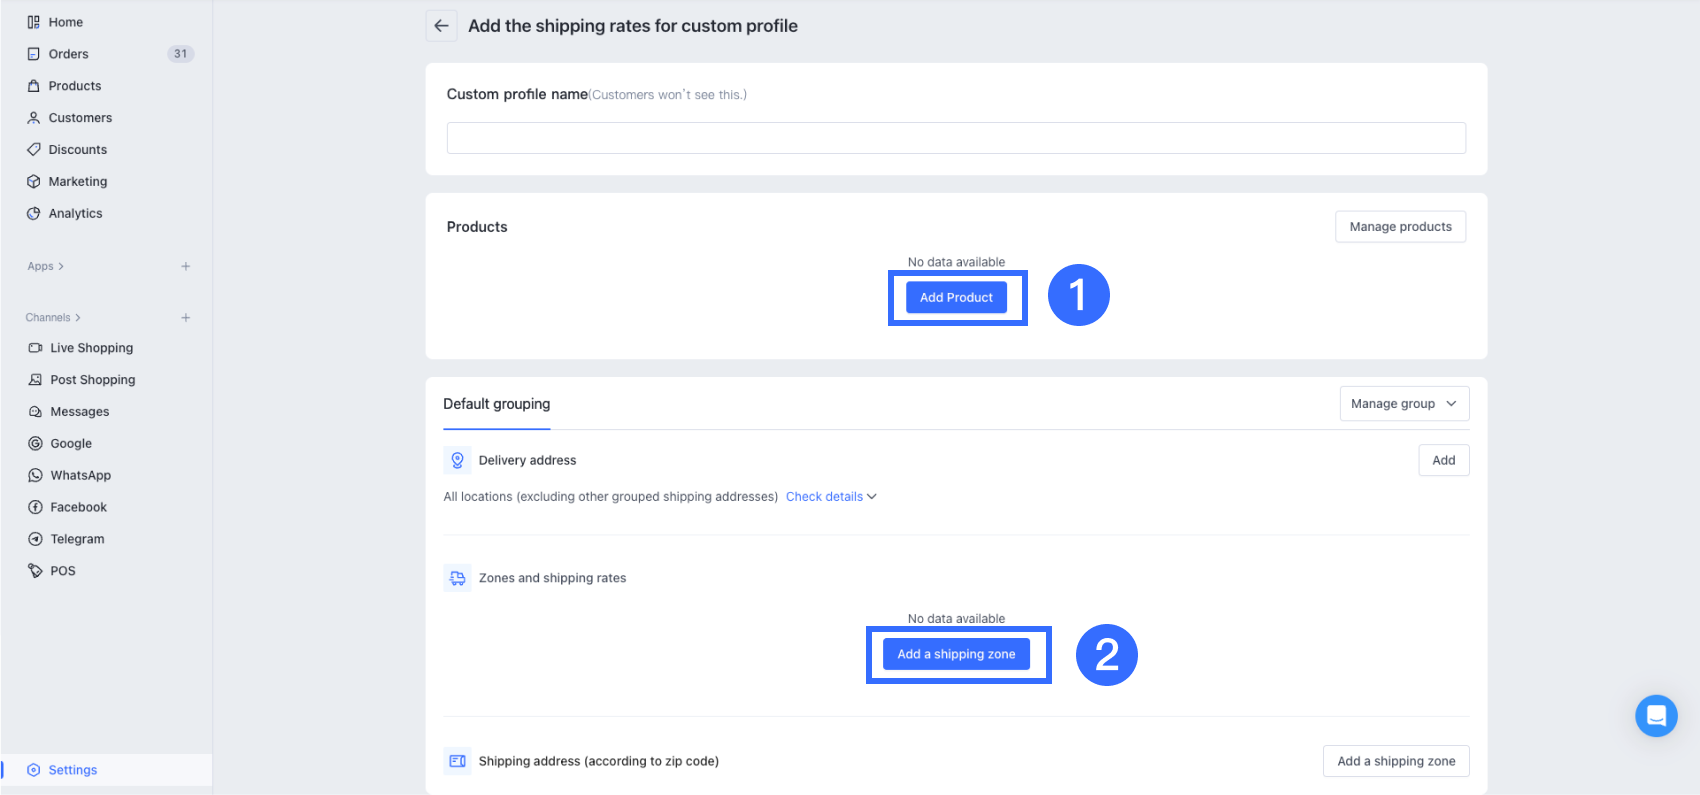
Task: Click the WhatsApp channel icon
Action: coord(36,475)
